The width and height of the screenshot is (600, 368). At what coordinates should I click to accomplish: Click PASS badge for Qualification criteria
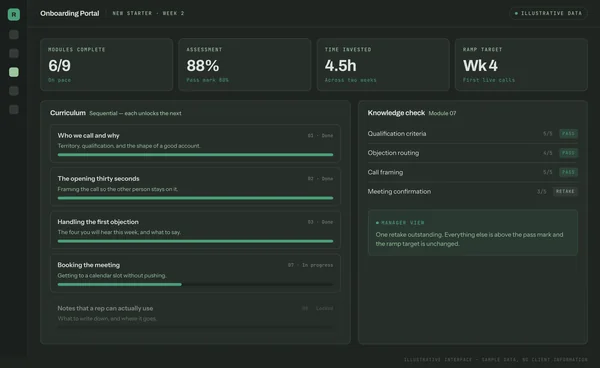tap(568, 134)
